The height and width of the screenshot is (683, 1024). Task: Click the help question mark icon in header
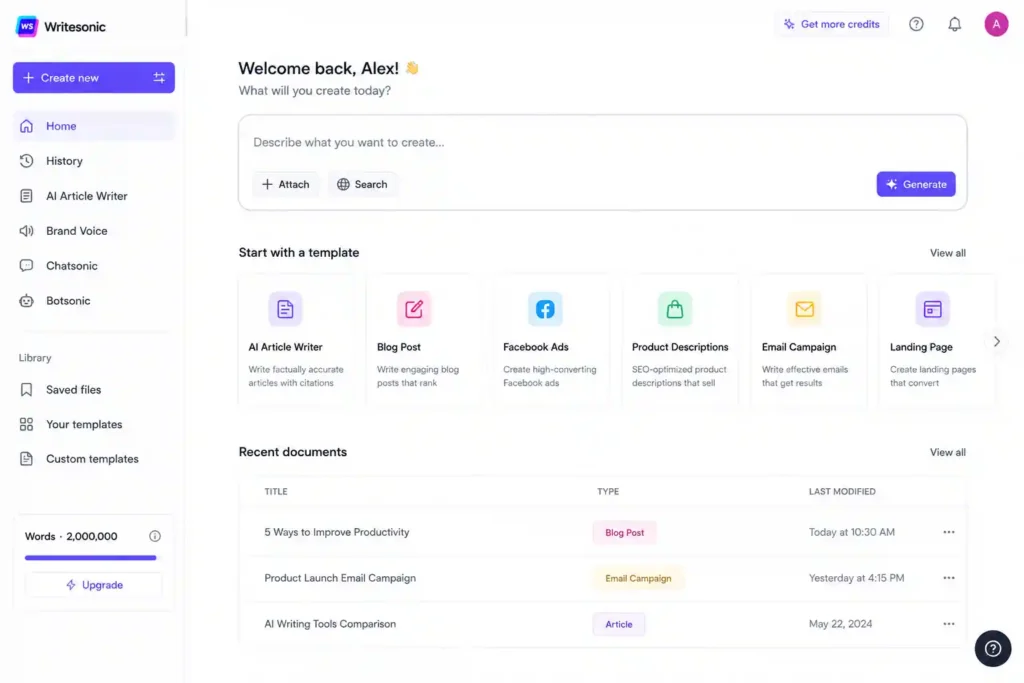[x=916, y=24]
